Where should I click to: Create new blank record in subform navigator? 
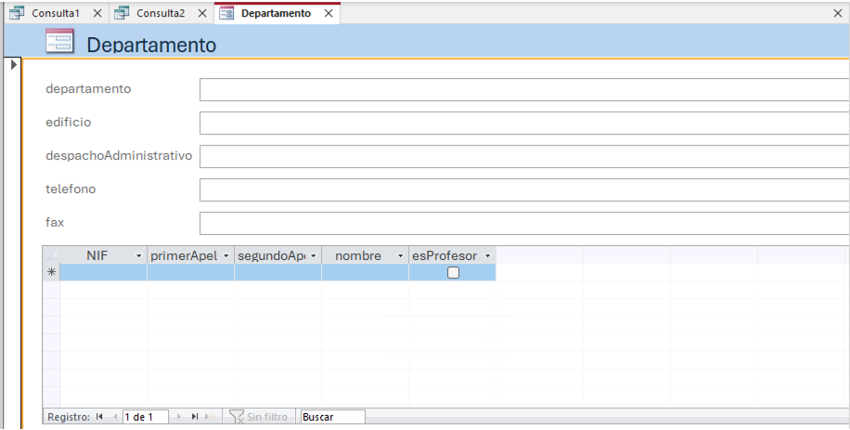210,416
